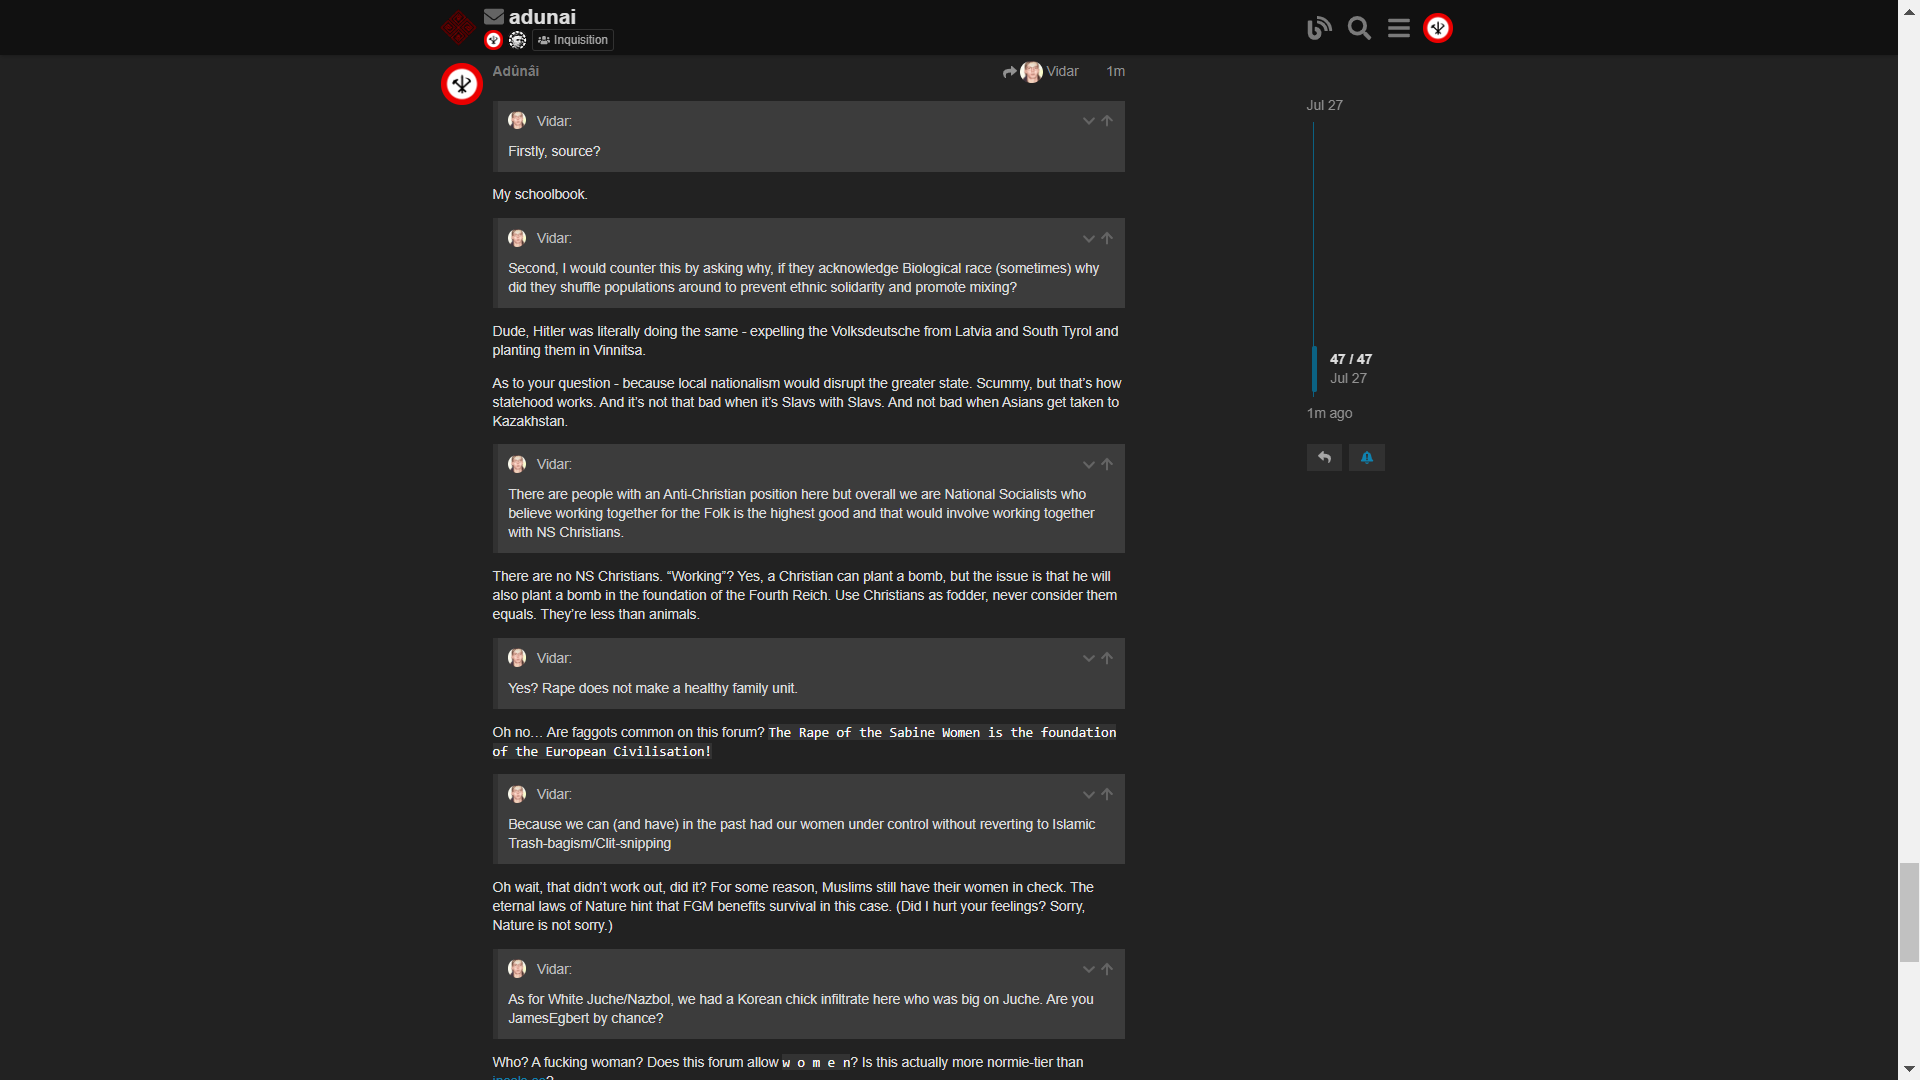This screenshot has width=1920, height=1080.
Task: Click the second small participant avatar under title
Action: click(x=517, y=40)
